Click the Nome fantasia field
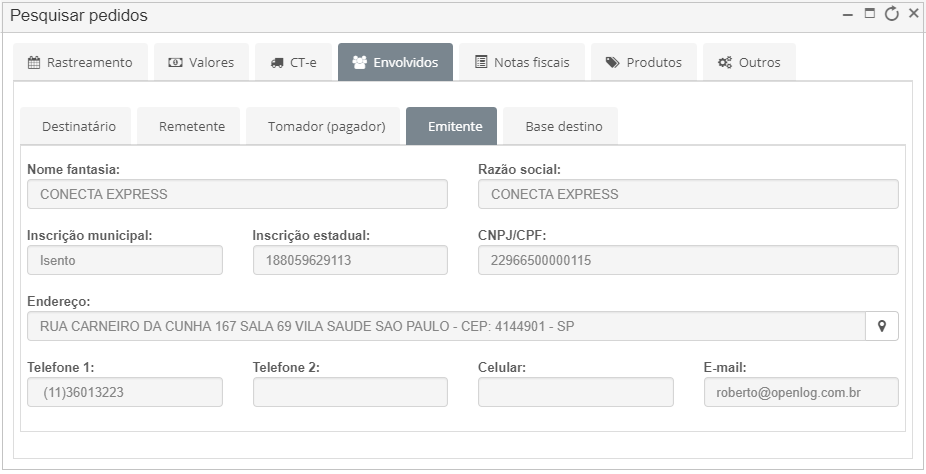The image size is (926, 474). [237, 194]
